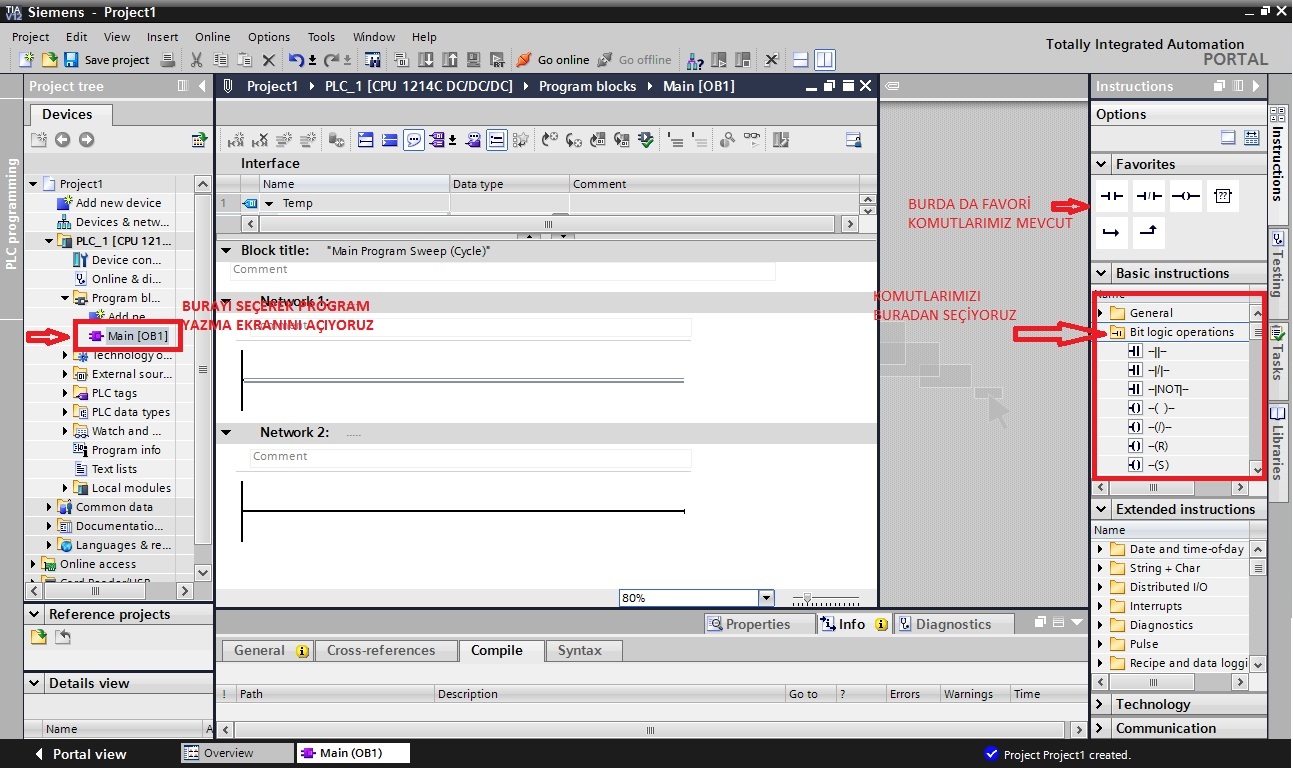Click the Block title Comment field
1293x770 pixels.
click(x=503, y=270)
